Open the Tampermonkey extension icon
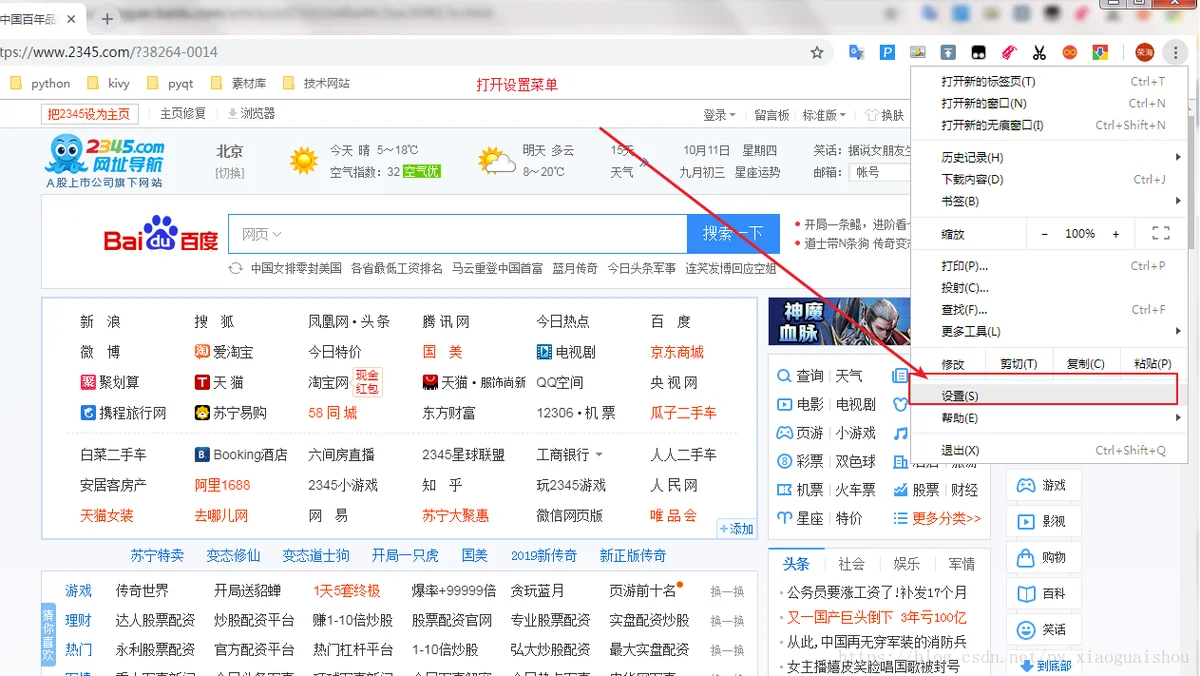Viewport: 1200px width, 676px height. [x=979, y=52]
